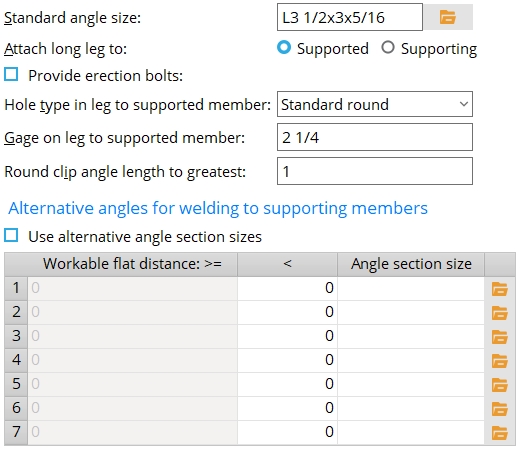Click Round clip angle length field

coord(375,171)
